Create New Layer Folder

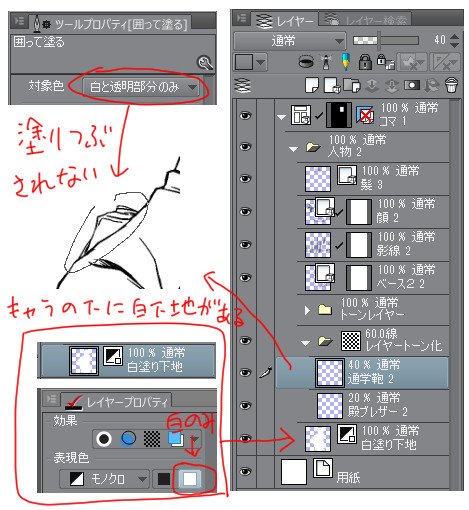(x=351, y=86)
